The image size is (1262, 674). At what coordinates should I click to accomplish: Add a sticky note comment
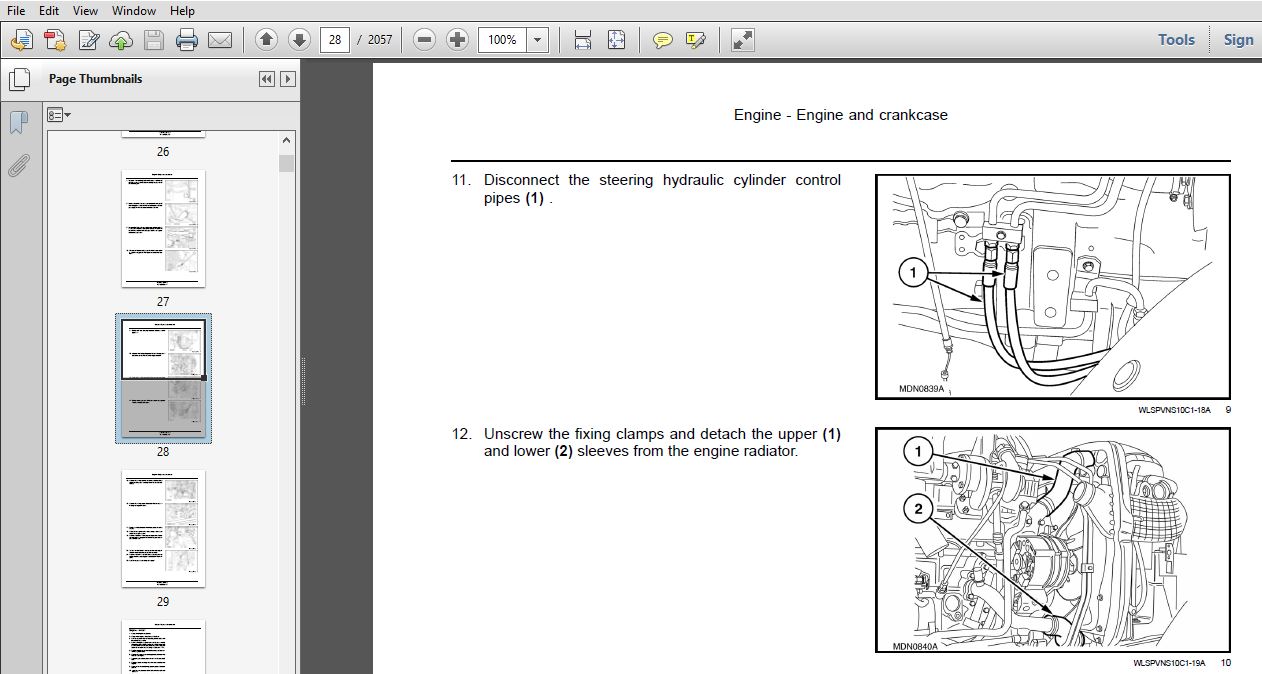[x=662, y=40]
